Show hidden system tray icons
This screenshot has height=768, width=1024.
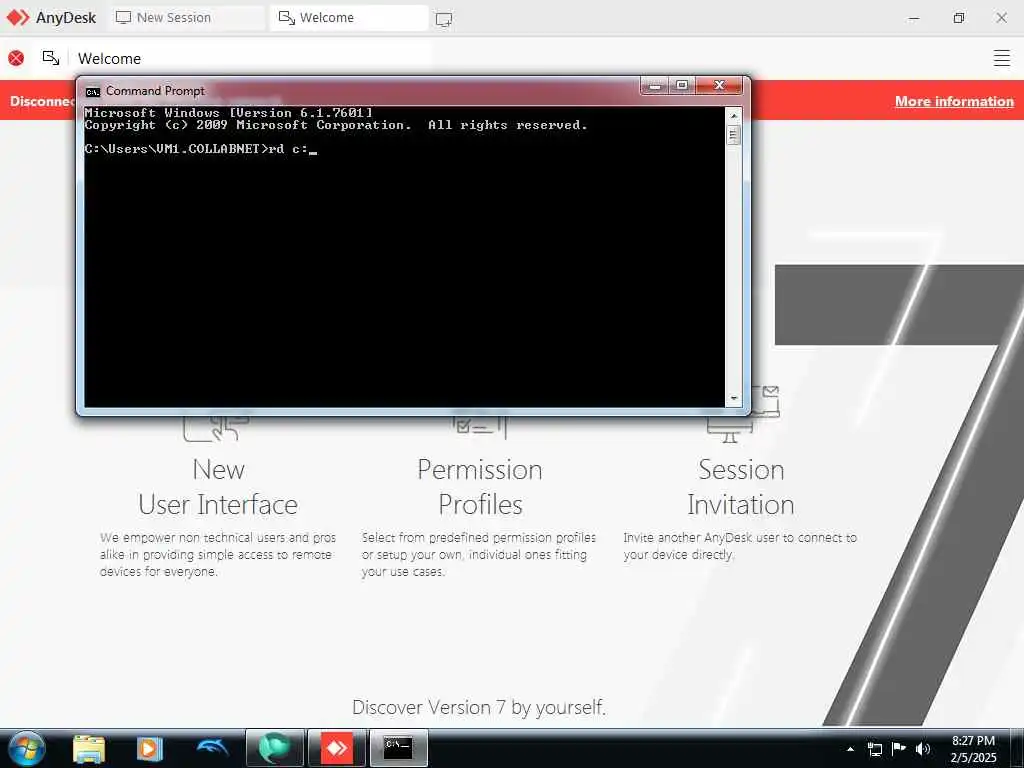(850, 749)
